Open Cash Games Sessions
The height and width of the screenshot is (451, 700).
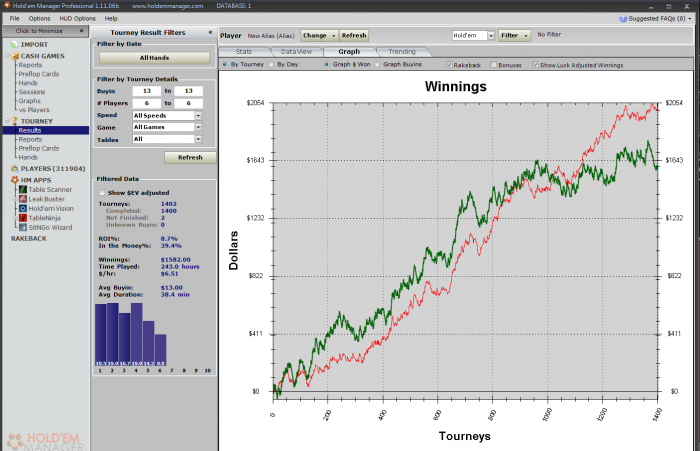point(32,92)
